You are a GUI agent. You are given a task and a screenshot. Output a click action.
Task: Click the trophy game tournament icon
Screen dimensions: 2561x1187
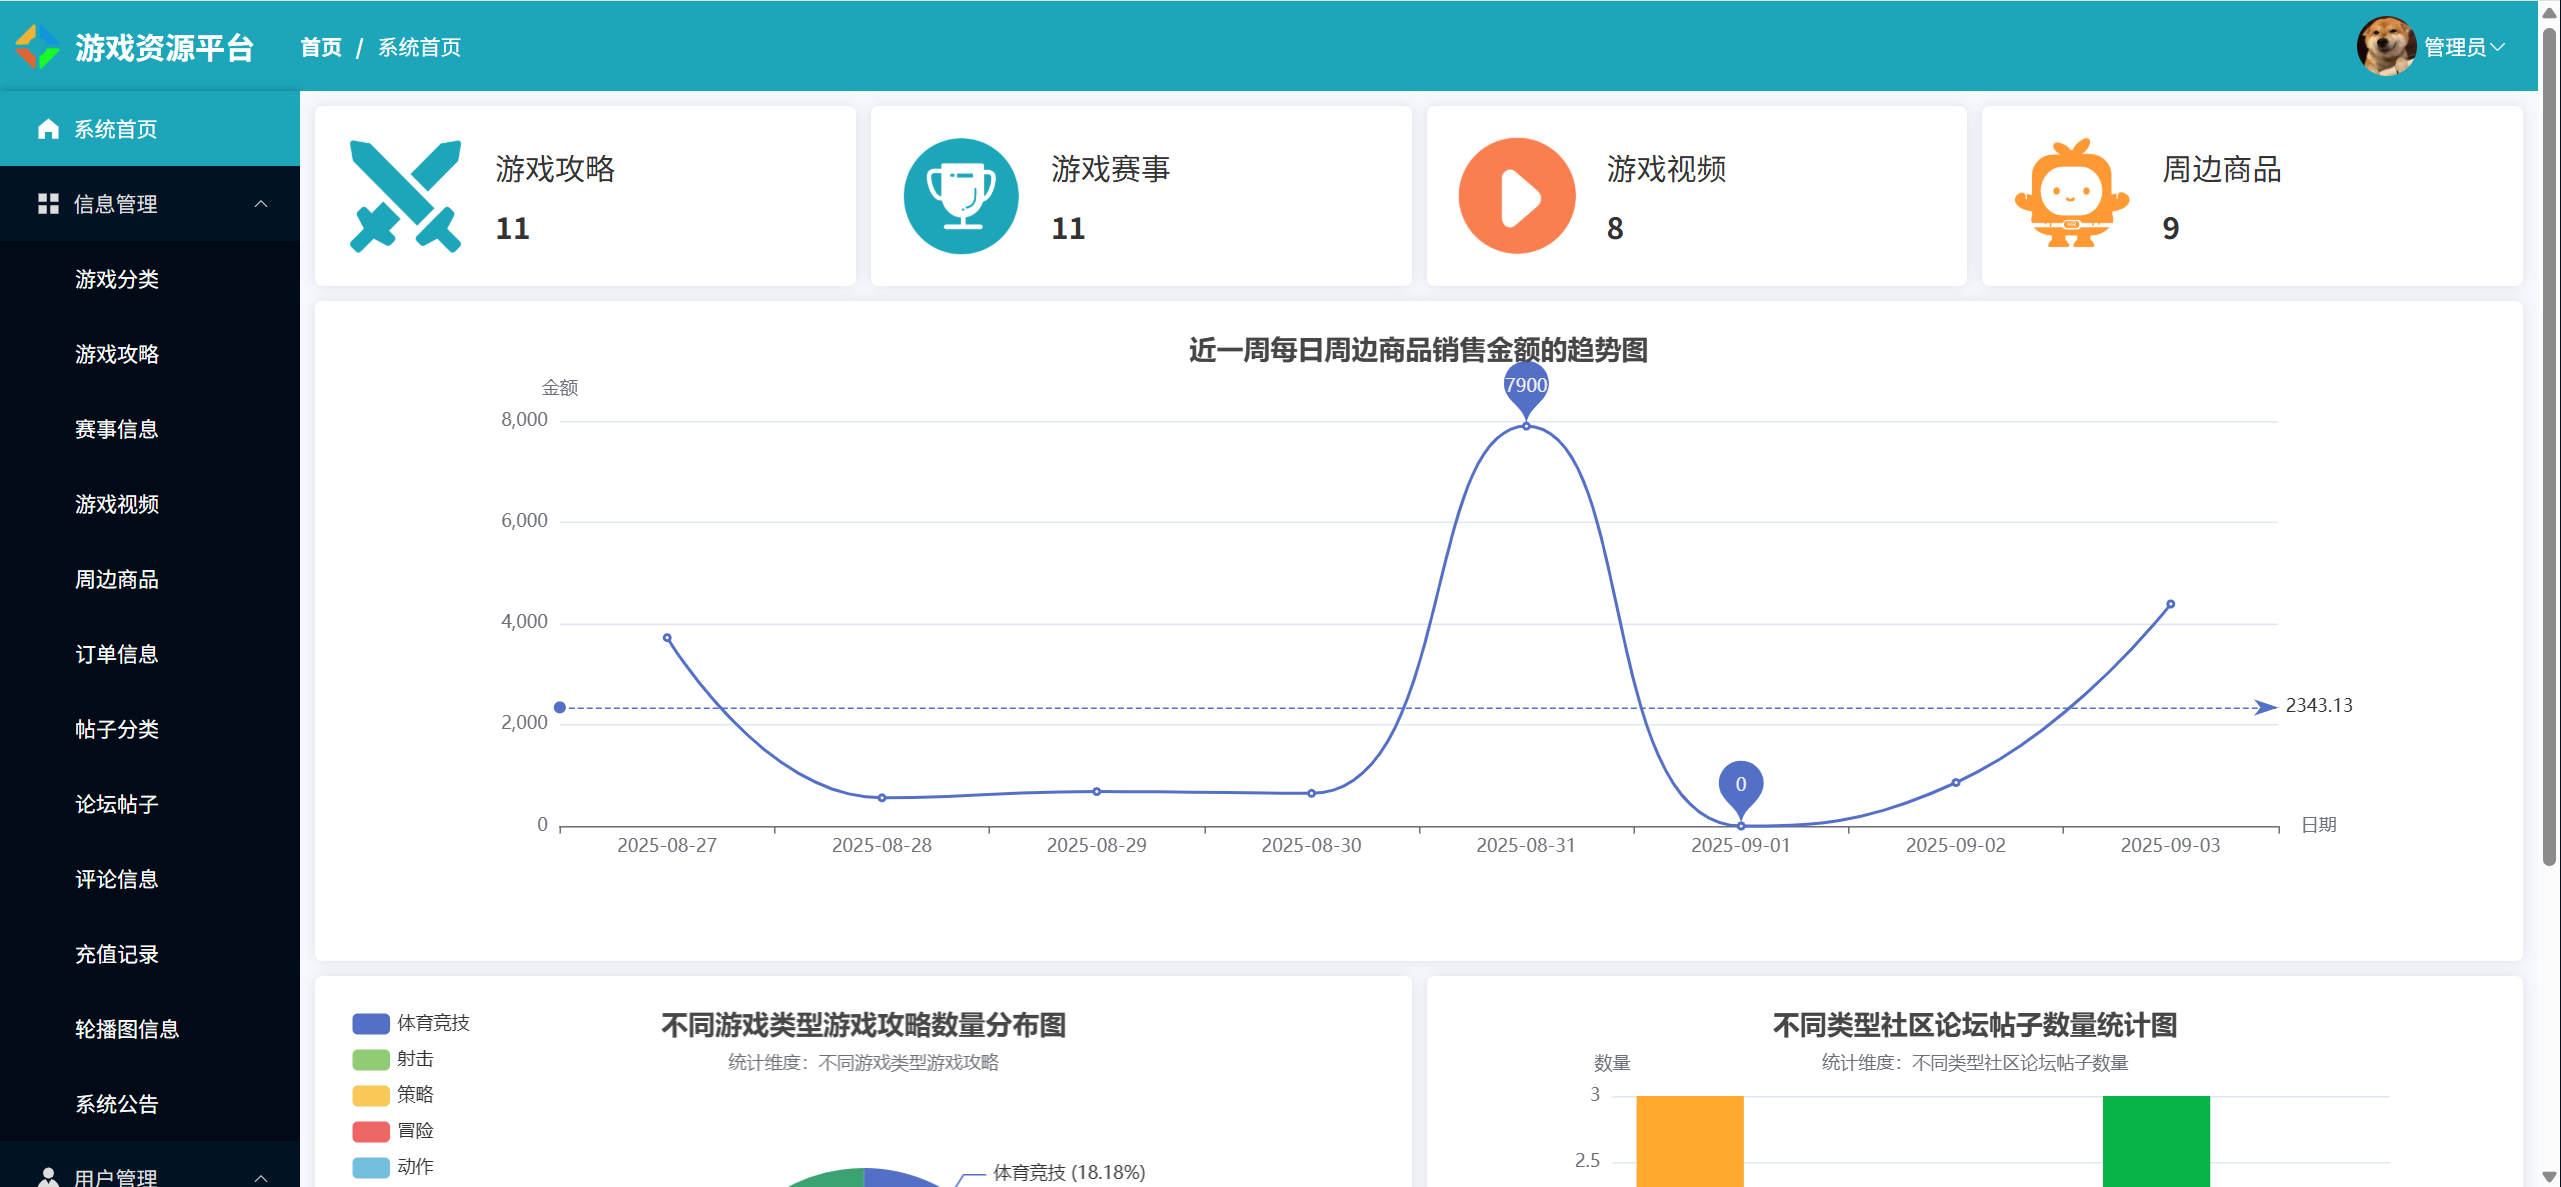(961, 196)
